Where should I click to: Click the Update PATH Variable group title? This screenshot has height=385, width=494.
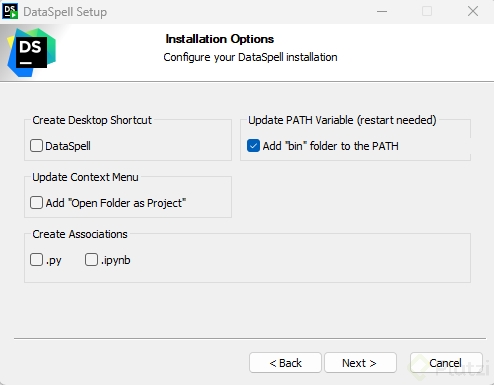[342, 120]
